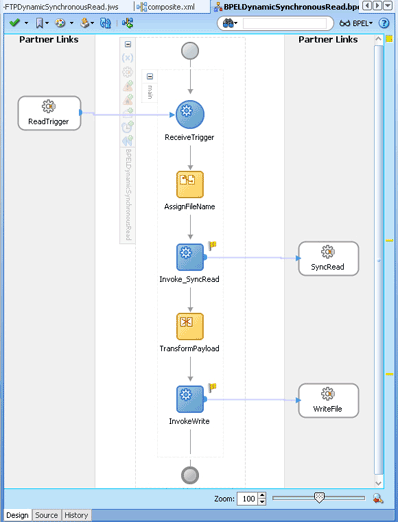This screenshot has width=398, height=522.
Task: Click the left tab-scroll arrow
Action: click(x=367, y=6)
